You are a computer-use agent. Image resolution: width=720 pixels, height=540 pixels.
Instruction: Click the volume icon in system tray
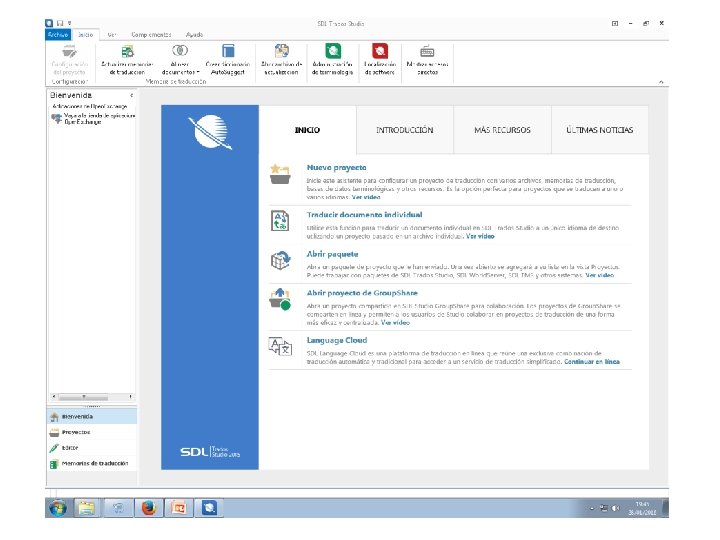click(x=615, y=508)
